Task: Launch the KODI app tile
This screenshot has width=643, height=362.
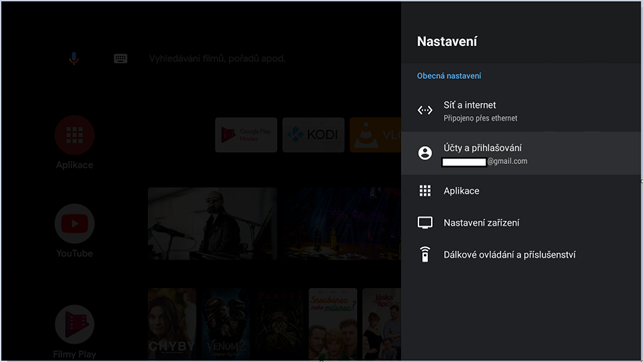Action: 313,135
